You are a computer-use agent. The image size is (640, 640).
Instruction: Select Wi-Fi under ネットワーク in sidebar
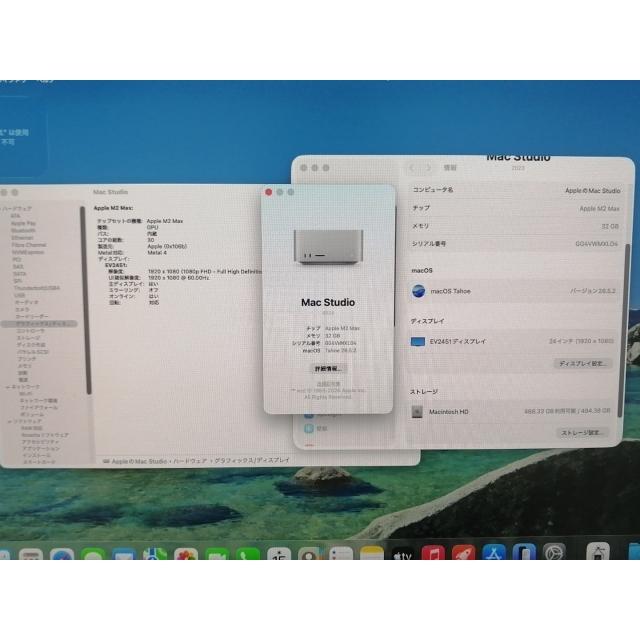[26, 394]
